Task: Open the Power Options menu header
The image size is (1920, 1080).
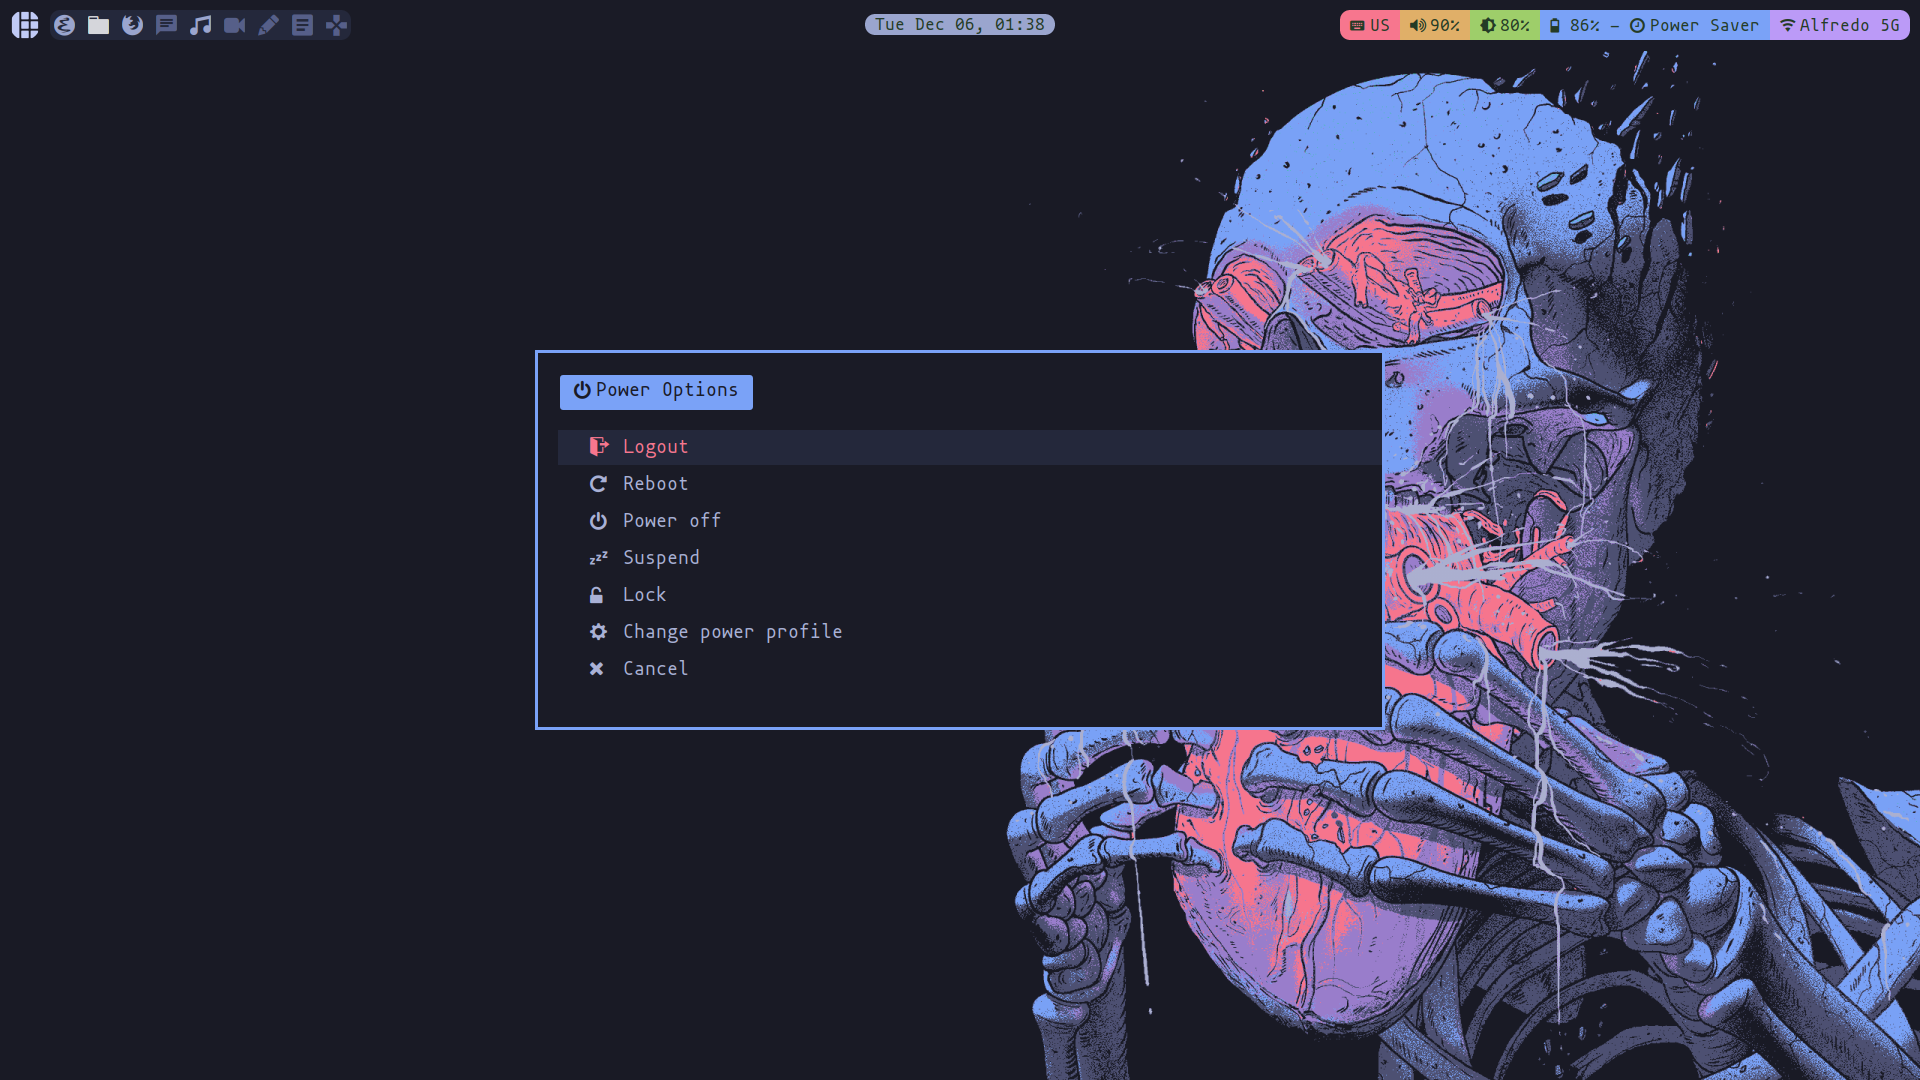Action: (x=655, y=390)
